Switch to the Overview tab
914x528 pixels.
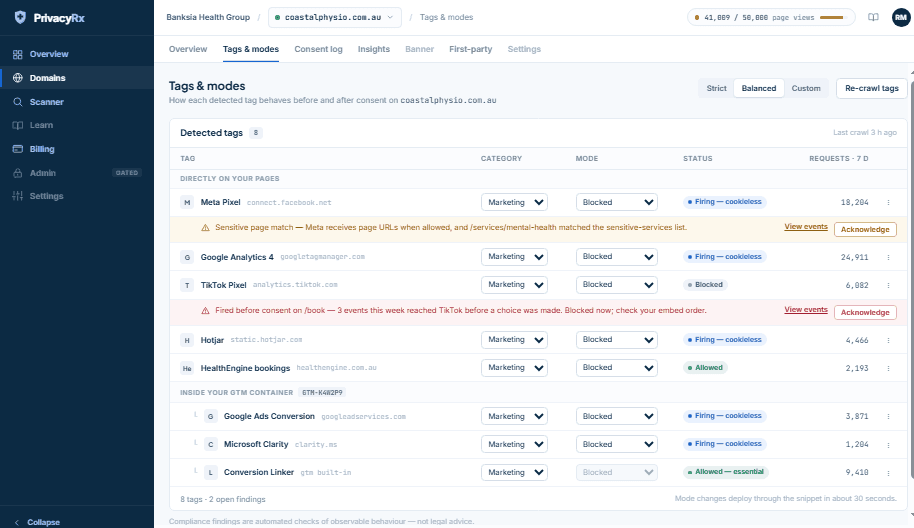(x=188, y=50)
